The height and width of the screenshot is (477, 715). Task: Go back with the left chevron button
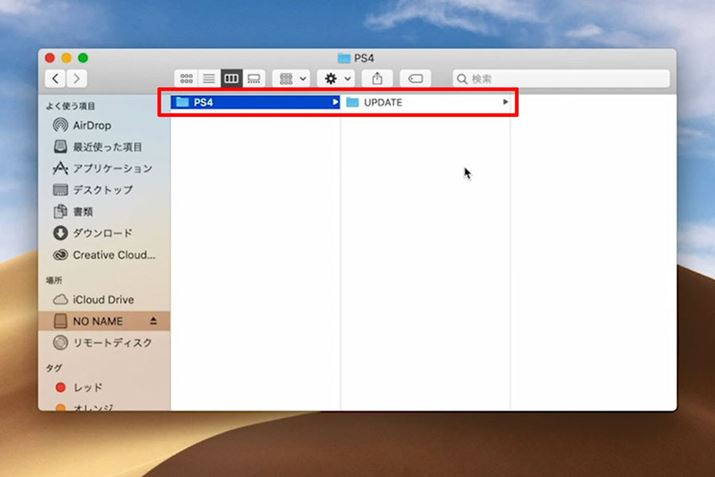point(55,79)
